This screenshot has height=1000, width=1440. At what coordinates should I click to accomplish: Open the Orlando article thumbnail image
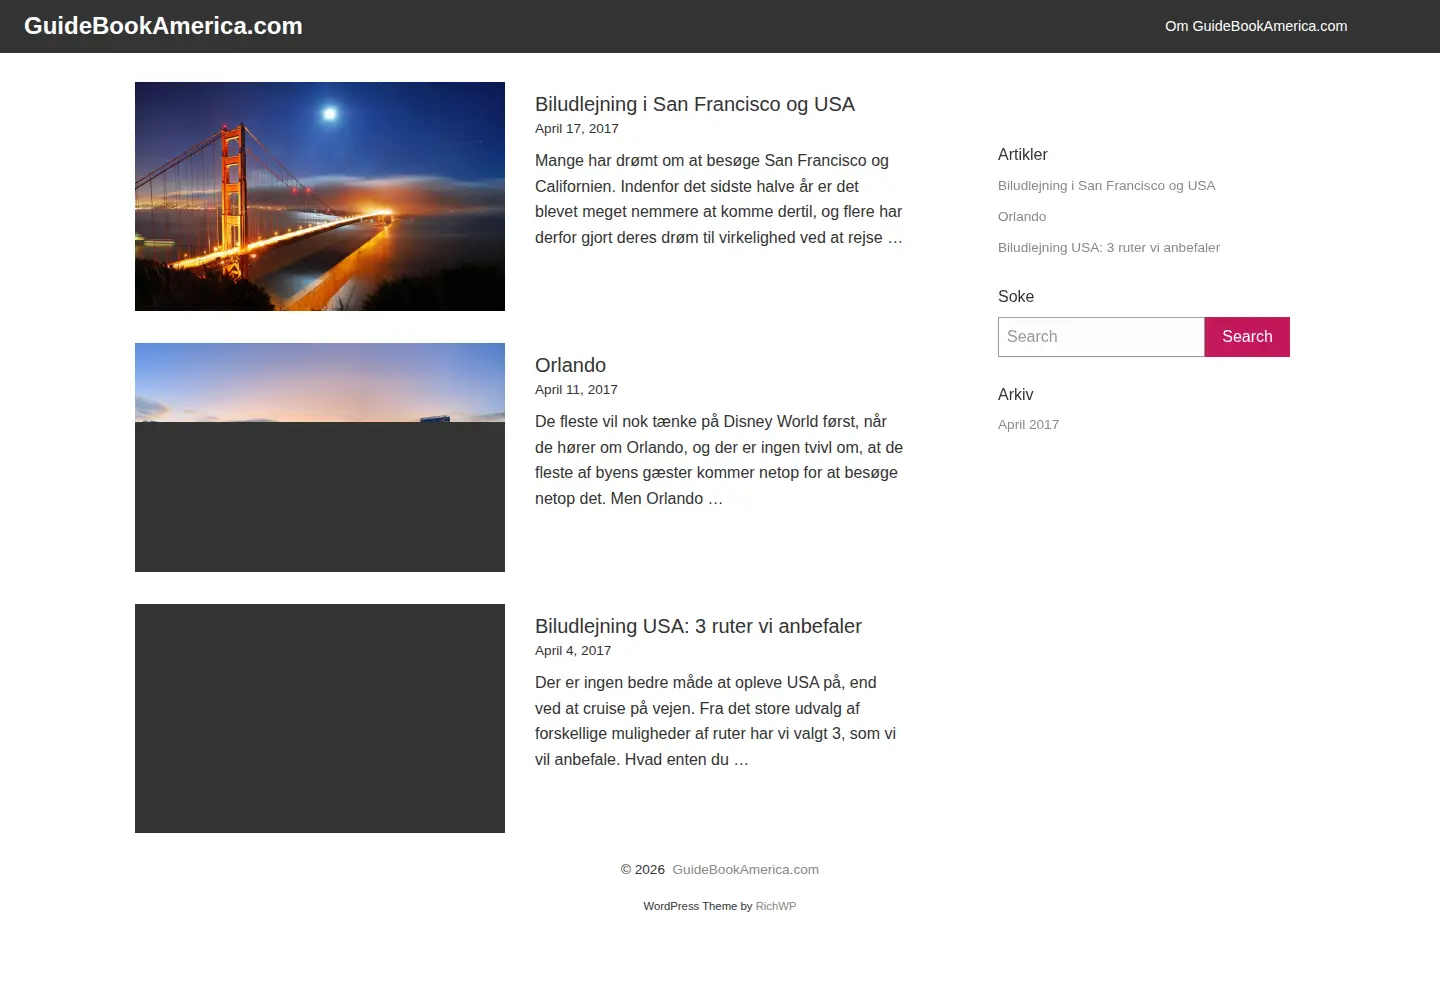[320, 457]
